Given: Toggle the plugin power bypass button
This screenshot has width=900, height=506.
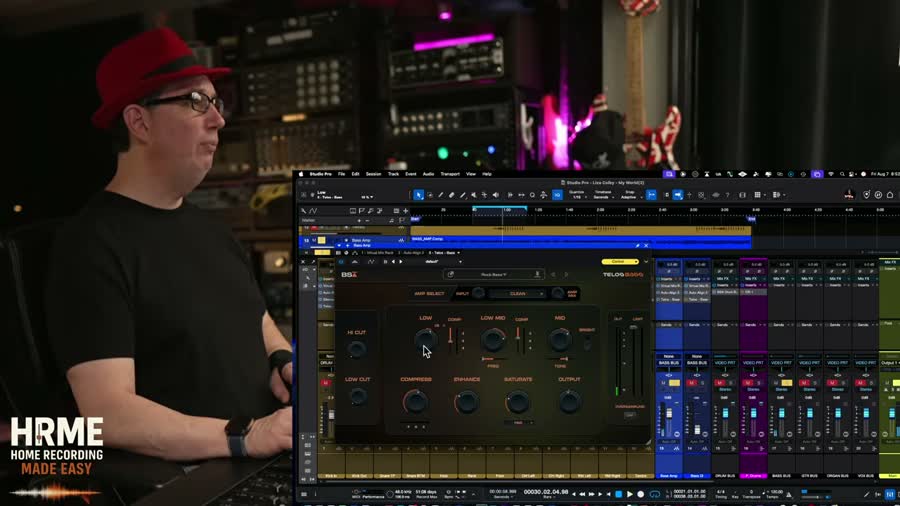Looking at the screenshot, I should 342,262.
